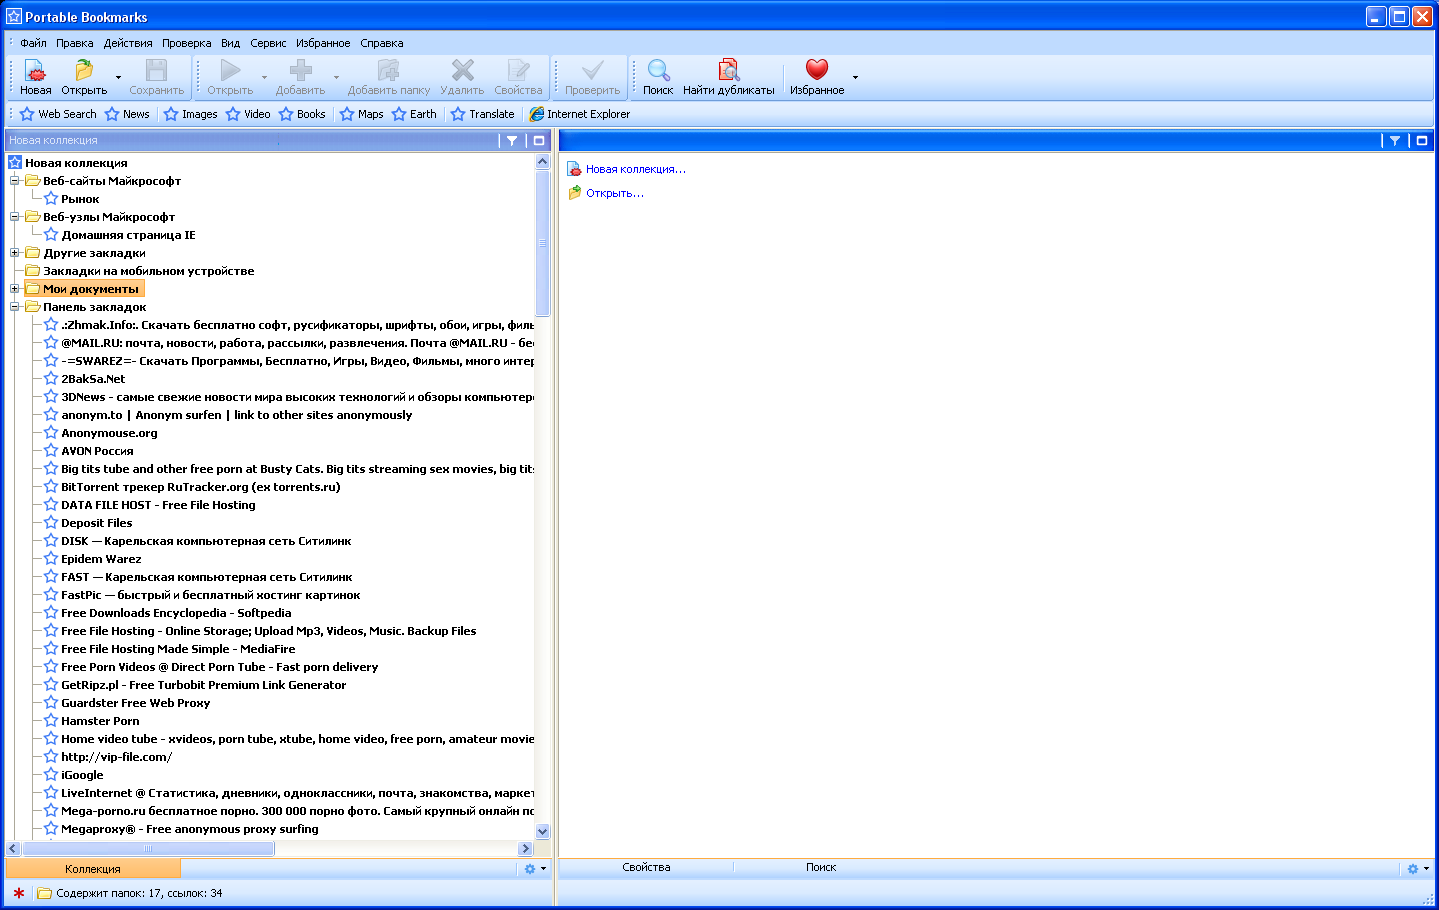Open the Действия menu

128,43
